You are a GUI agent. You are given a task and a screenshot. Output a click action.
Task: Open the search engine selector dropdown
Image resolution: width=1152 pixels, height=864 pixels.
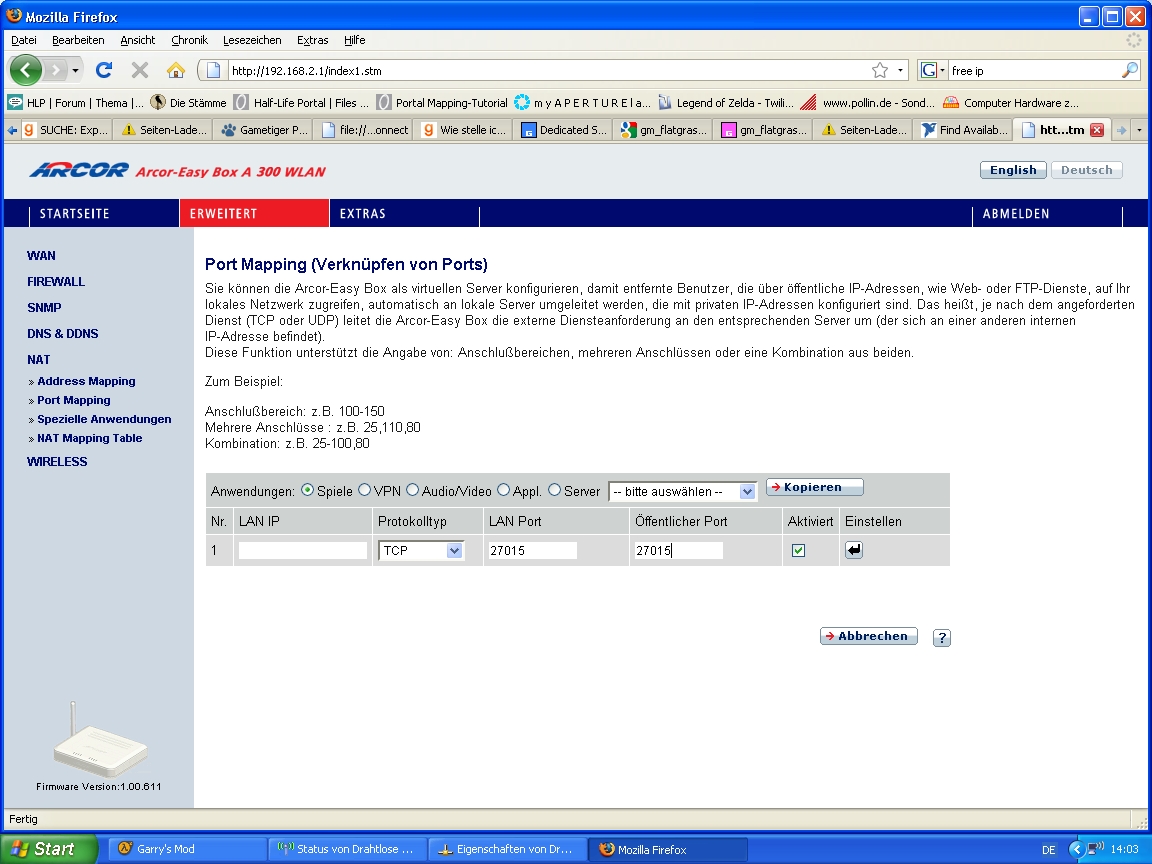tap(932, 70)
